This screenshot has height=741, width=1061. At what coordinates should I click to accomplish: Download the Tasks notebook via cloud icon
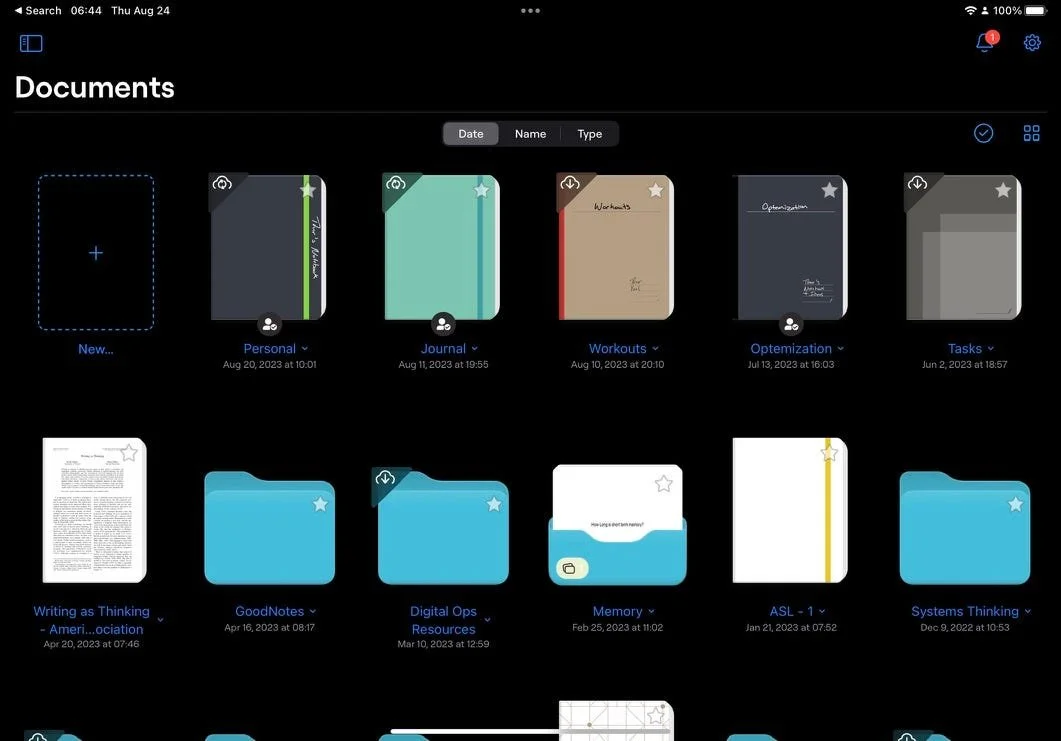click(917, 183)
